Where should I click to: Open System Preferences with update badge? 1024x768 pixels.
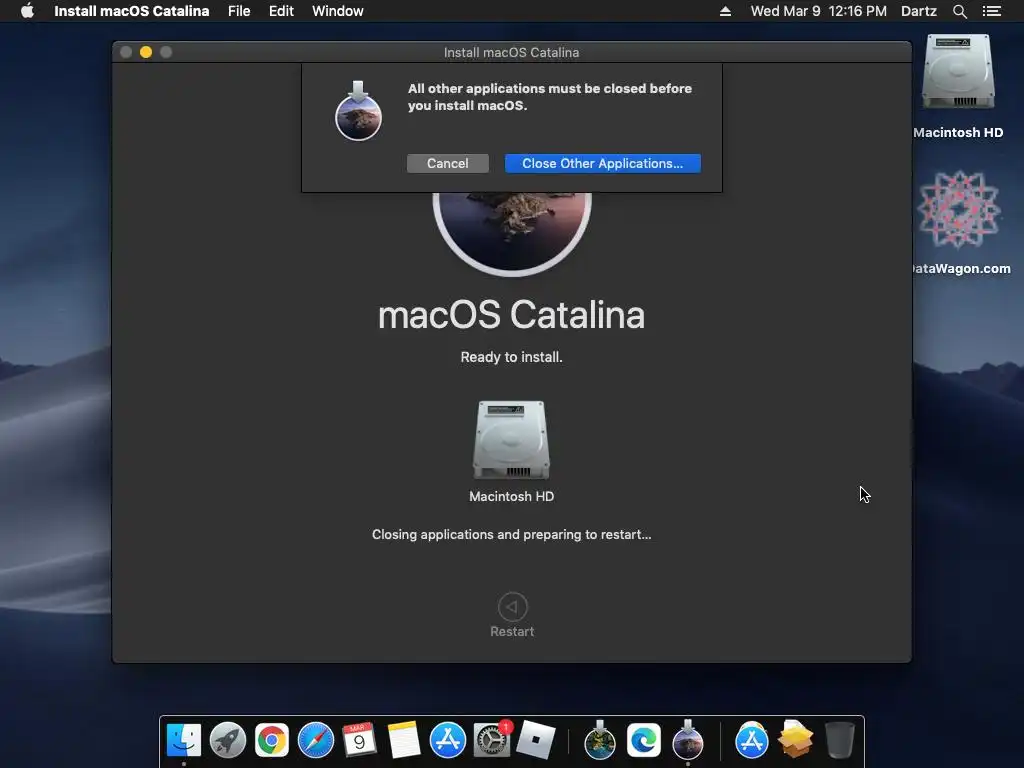492,740
